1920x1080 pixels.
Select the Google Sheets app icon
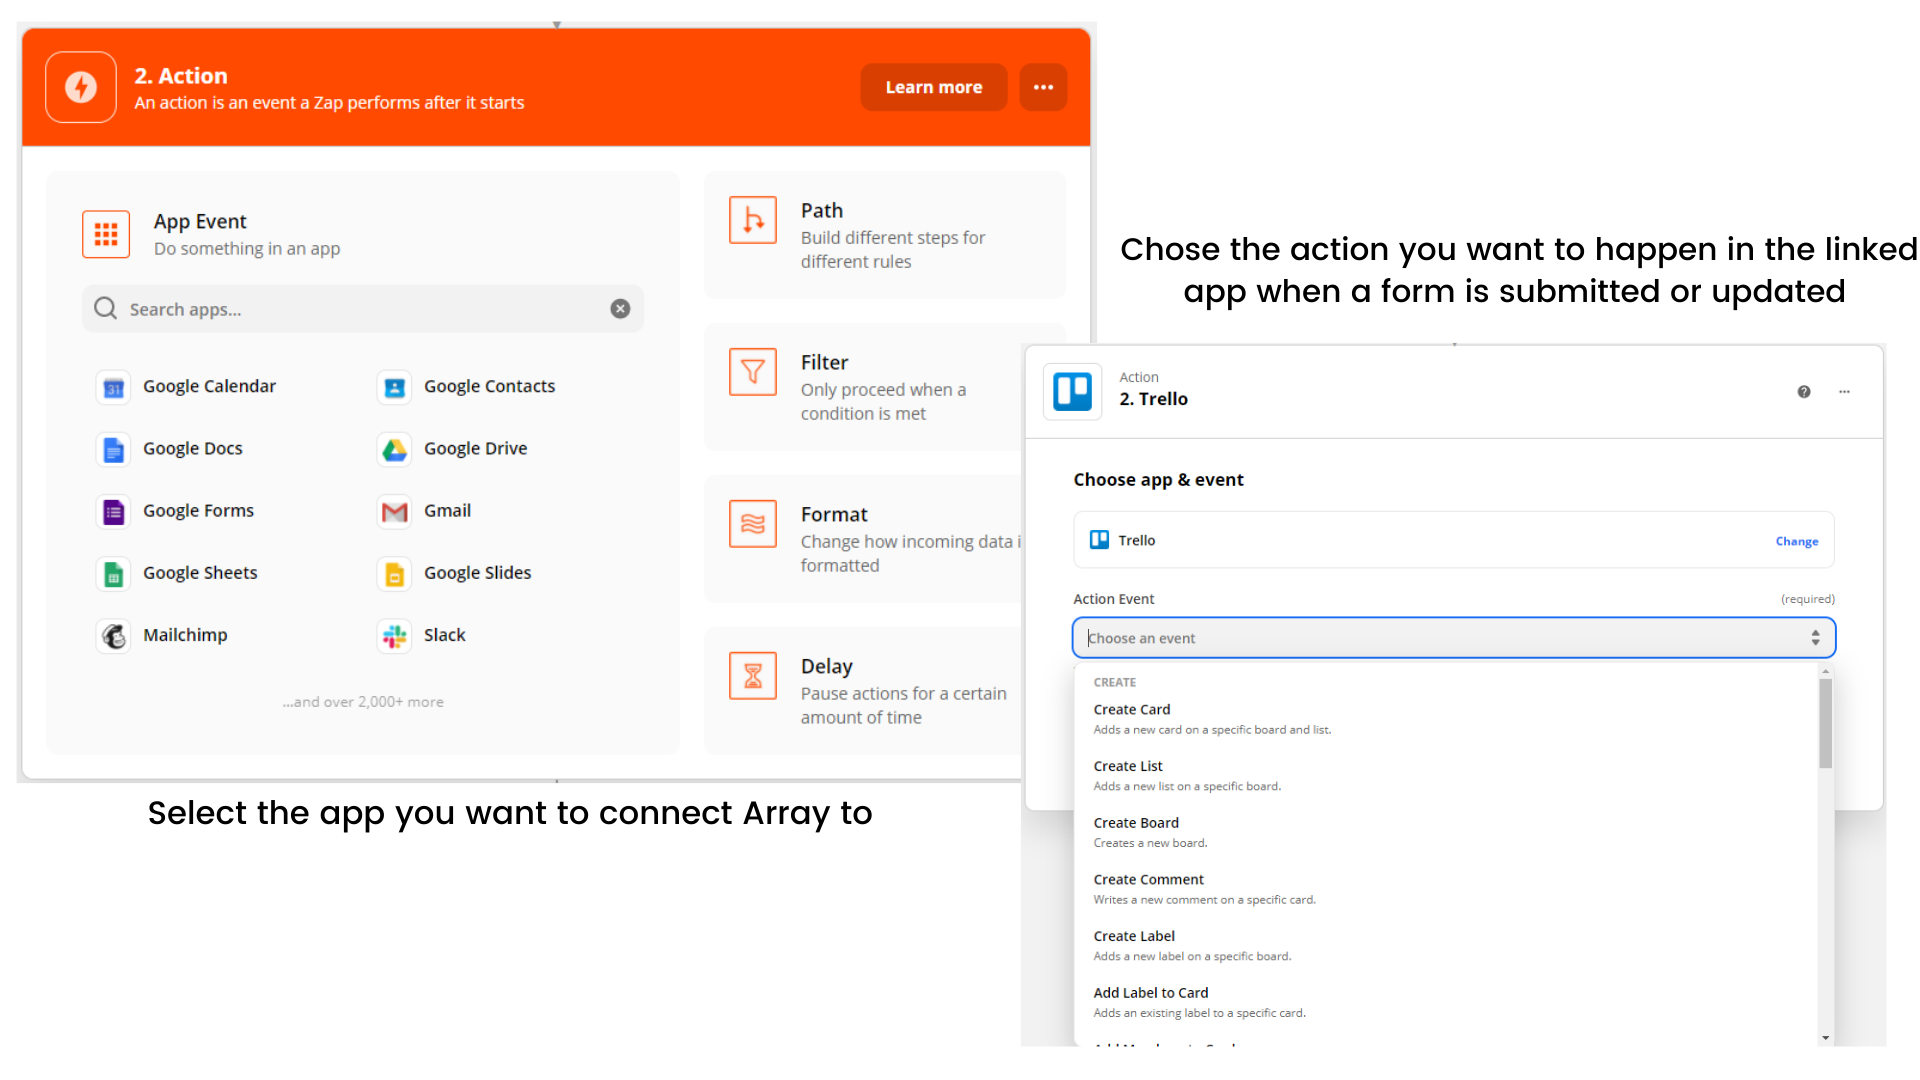pos(113,574)
